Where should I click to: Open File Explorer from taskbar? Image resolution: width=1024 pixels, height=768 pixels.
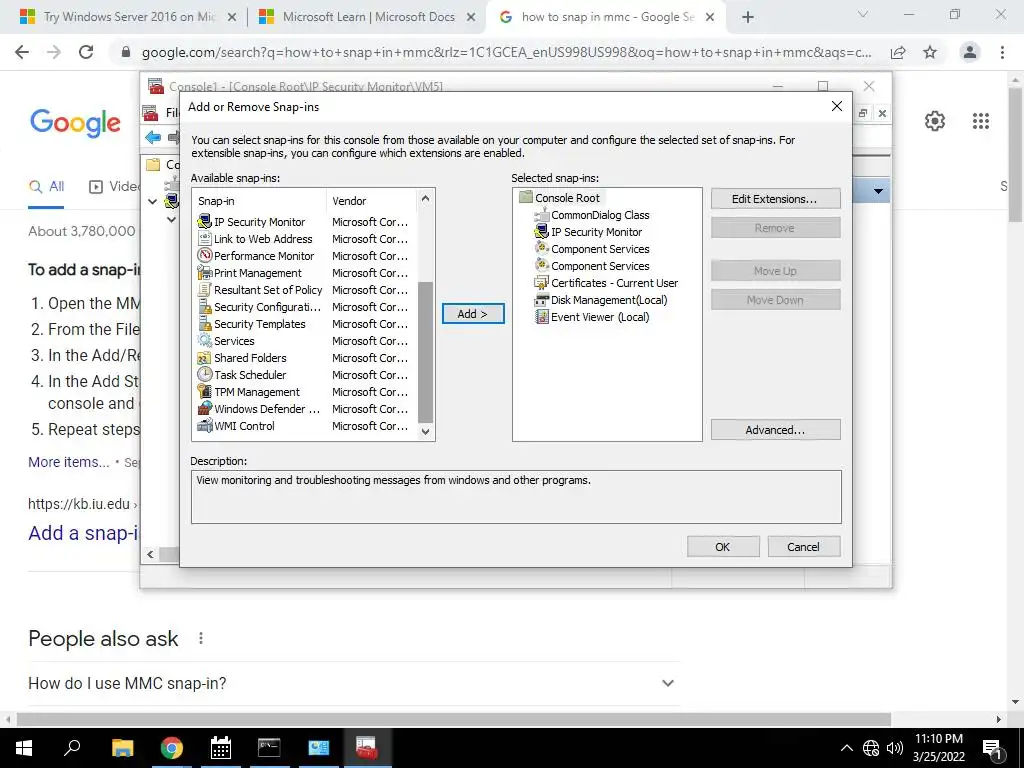(x=122, y=748)
